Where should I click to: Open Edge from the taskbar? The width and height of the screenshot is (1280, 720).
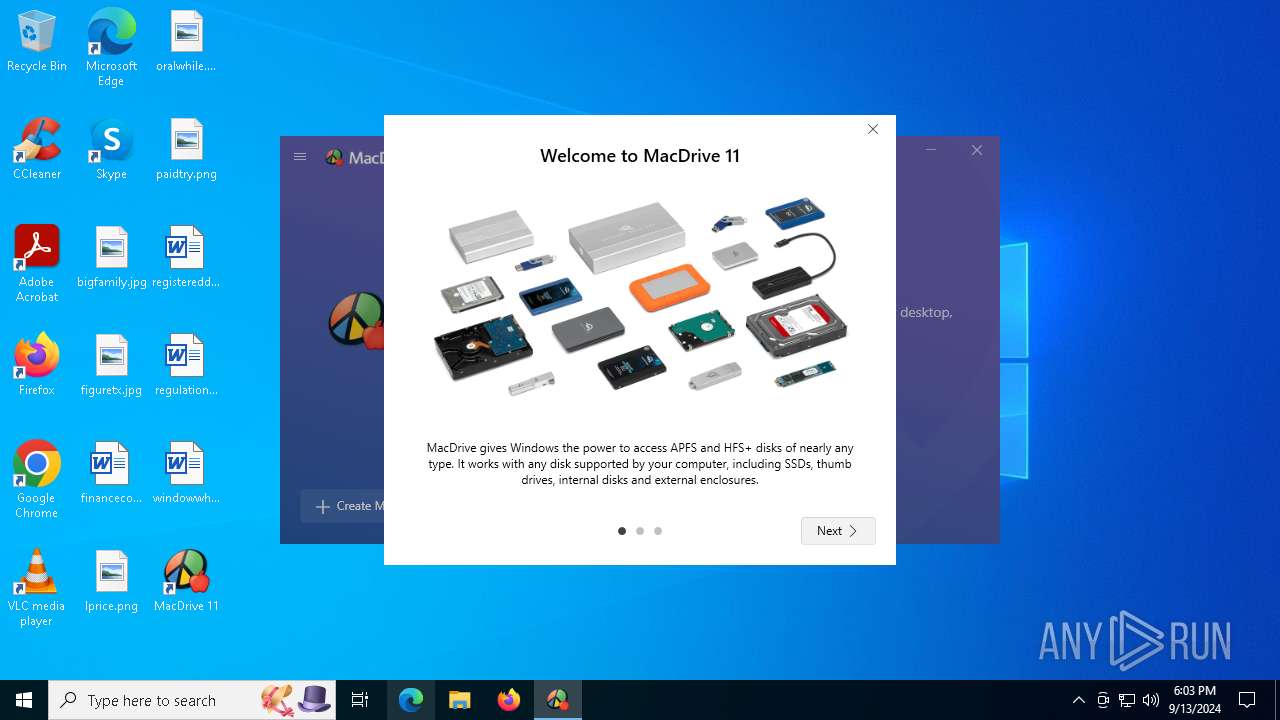(411, 700)
